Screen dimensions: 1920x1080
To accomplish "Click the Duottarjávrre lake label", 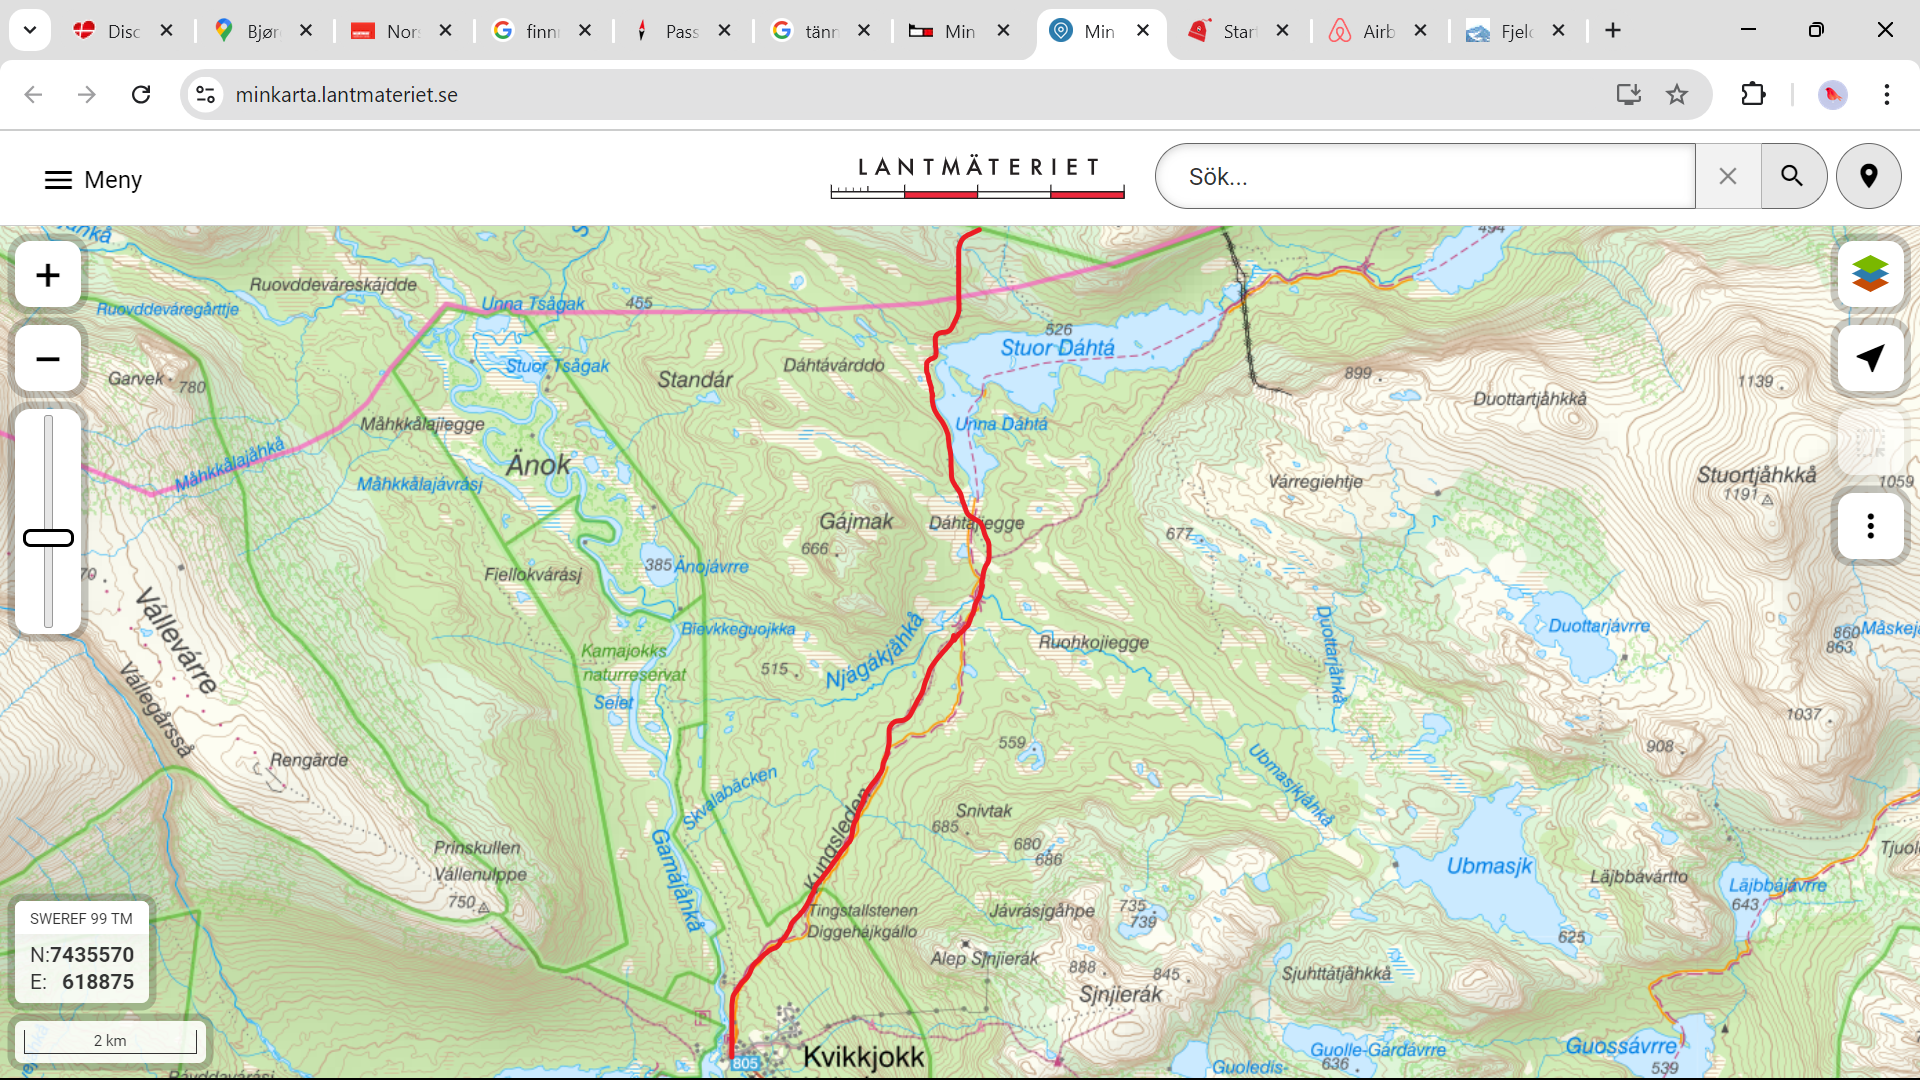I will pyautogui.click(x=1599, y=626).
